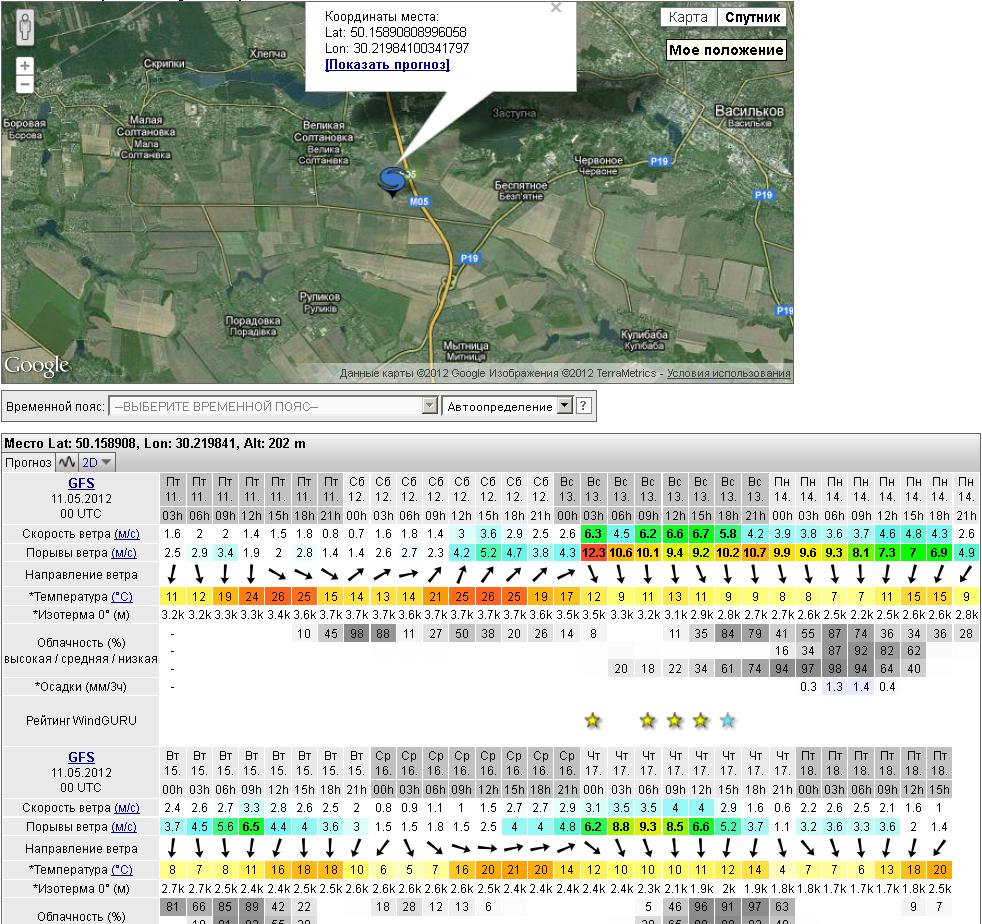
Task: Click the wind speed м/с unit link
Action: click(x=127, y=534)
